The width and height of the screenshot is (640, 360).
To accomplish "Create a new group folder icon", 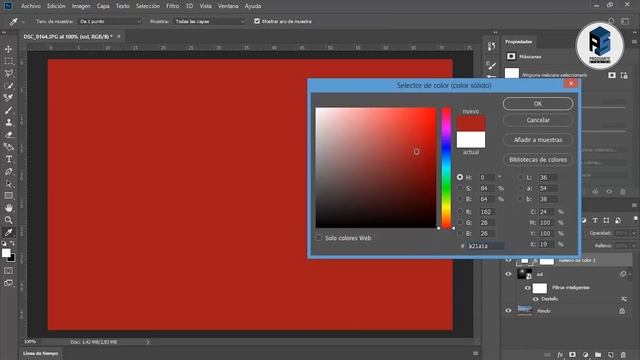I will point(598,355).
